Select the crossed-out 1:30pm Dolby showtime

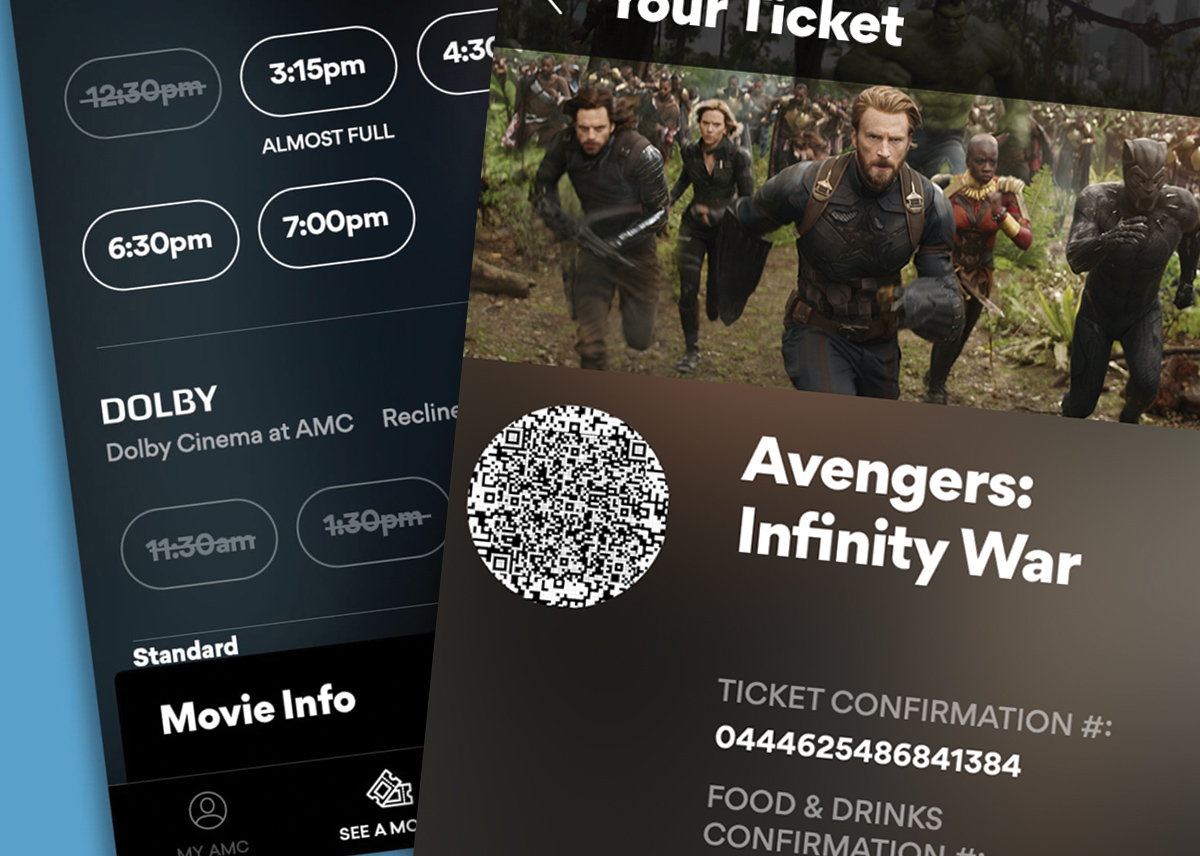click(374, 522)
